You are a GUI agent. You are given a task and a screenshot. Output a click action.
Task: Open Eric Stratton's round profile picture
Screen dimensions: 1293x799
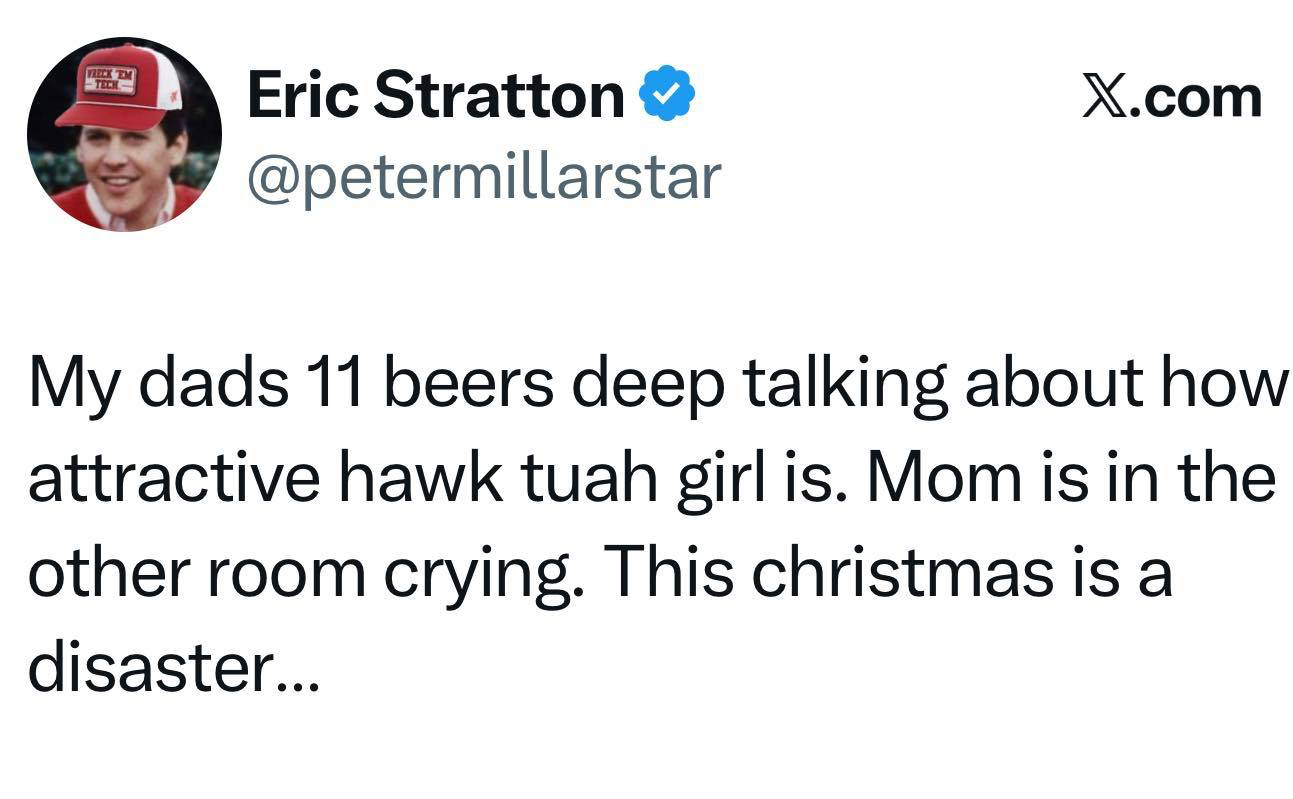point(124,134)
